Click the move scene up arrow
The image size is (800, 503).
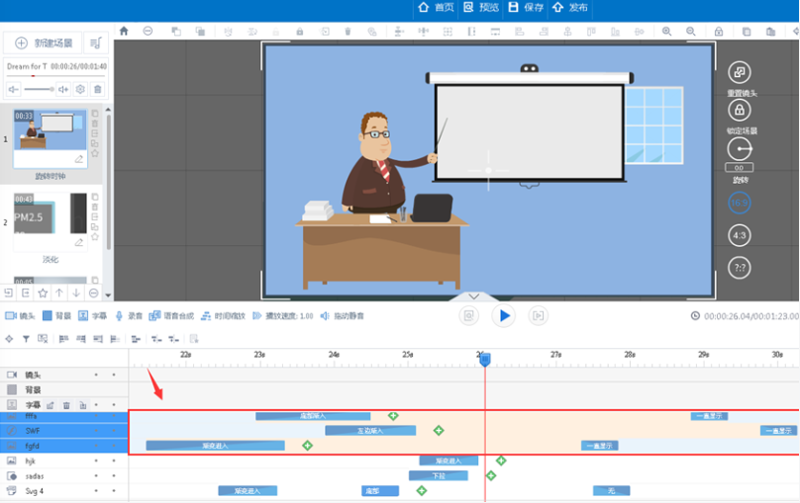[x=59, y=293]
